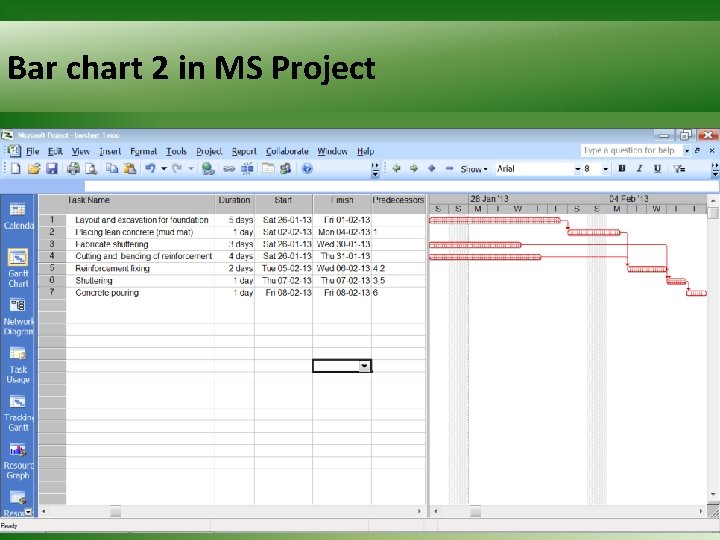Click the Gantt bar for Concrete pouring
The width and height of the screenshot is (720, 540).
696,293
